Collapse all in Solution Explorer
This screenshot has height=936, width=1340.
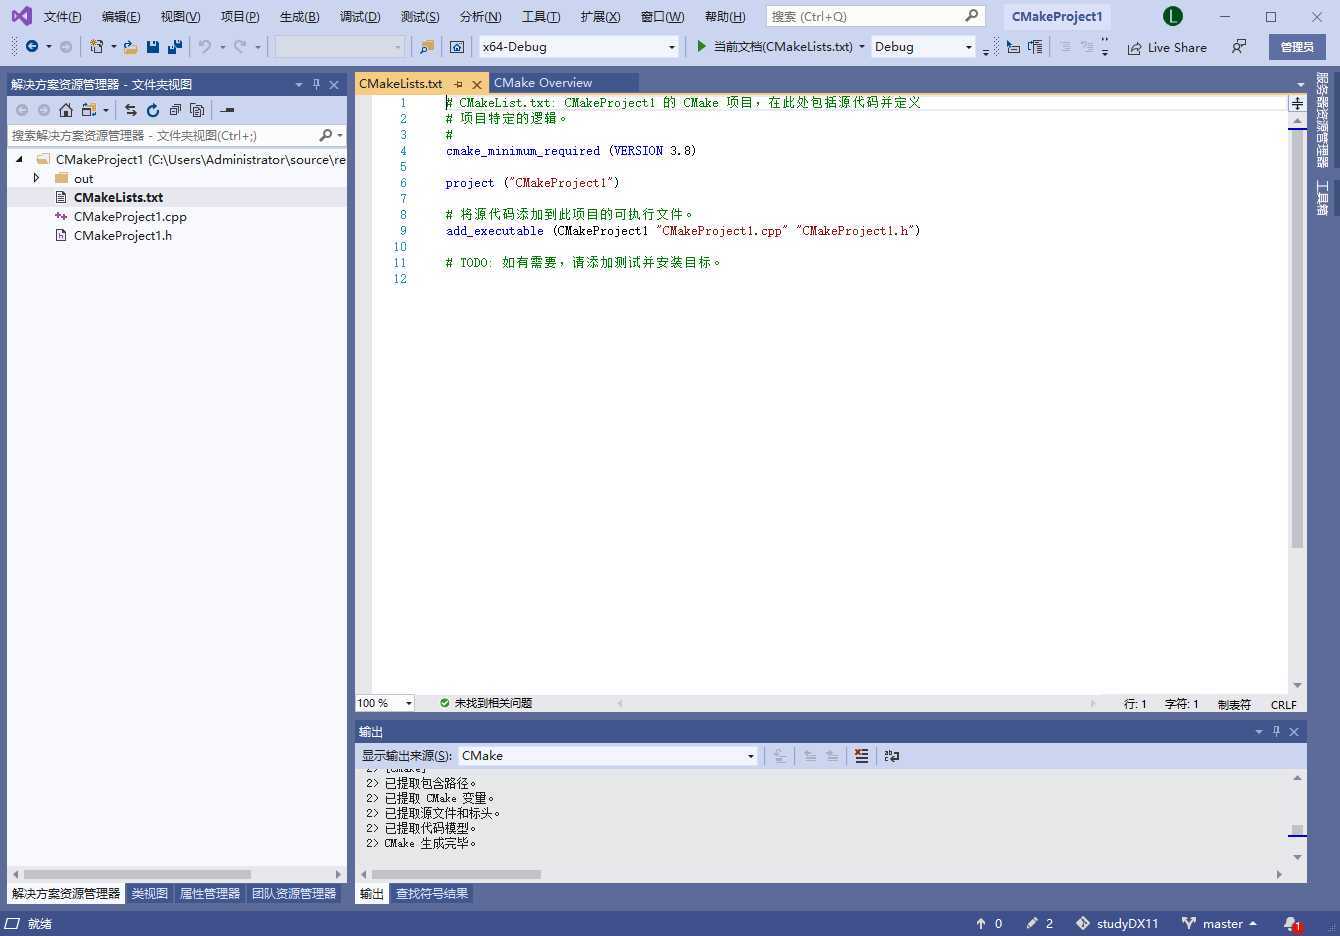[175, 110]
